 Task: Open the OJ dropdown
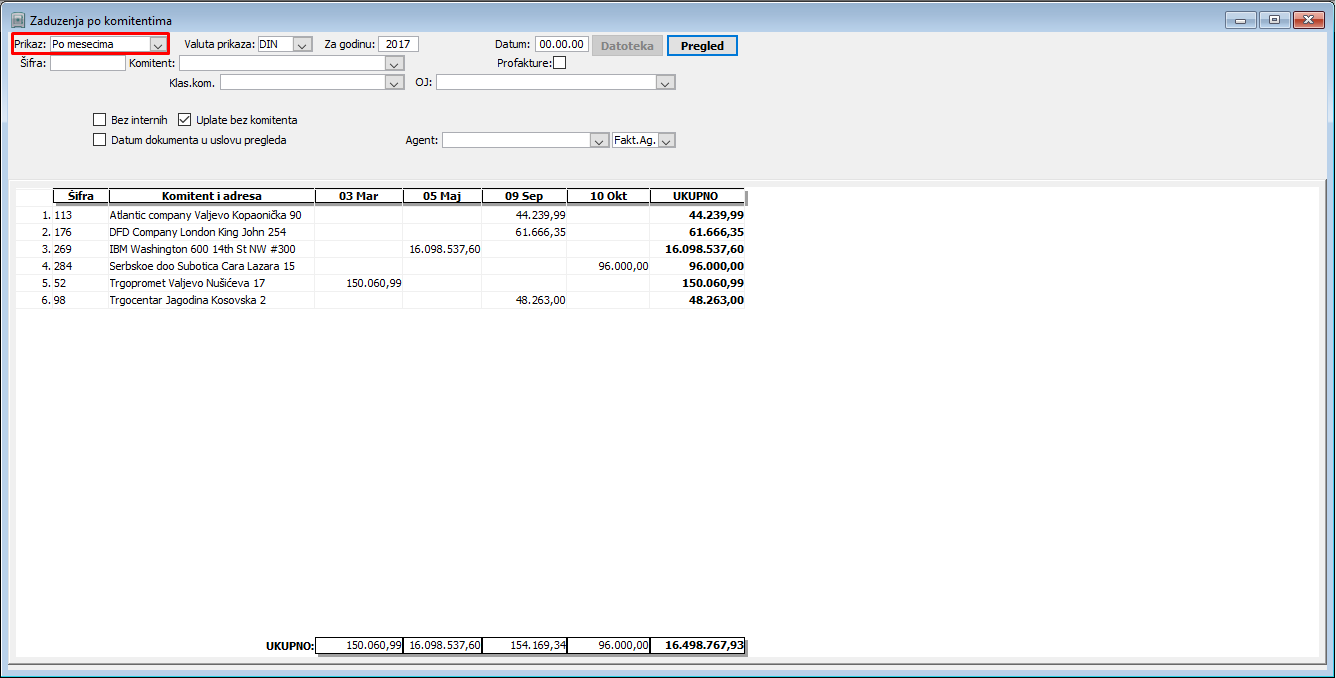(x=667, y=83)
